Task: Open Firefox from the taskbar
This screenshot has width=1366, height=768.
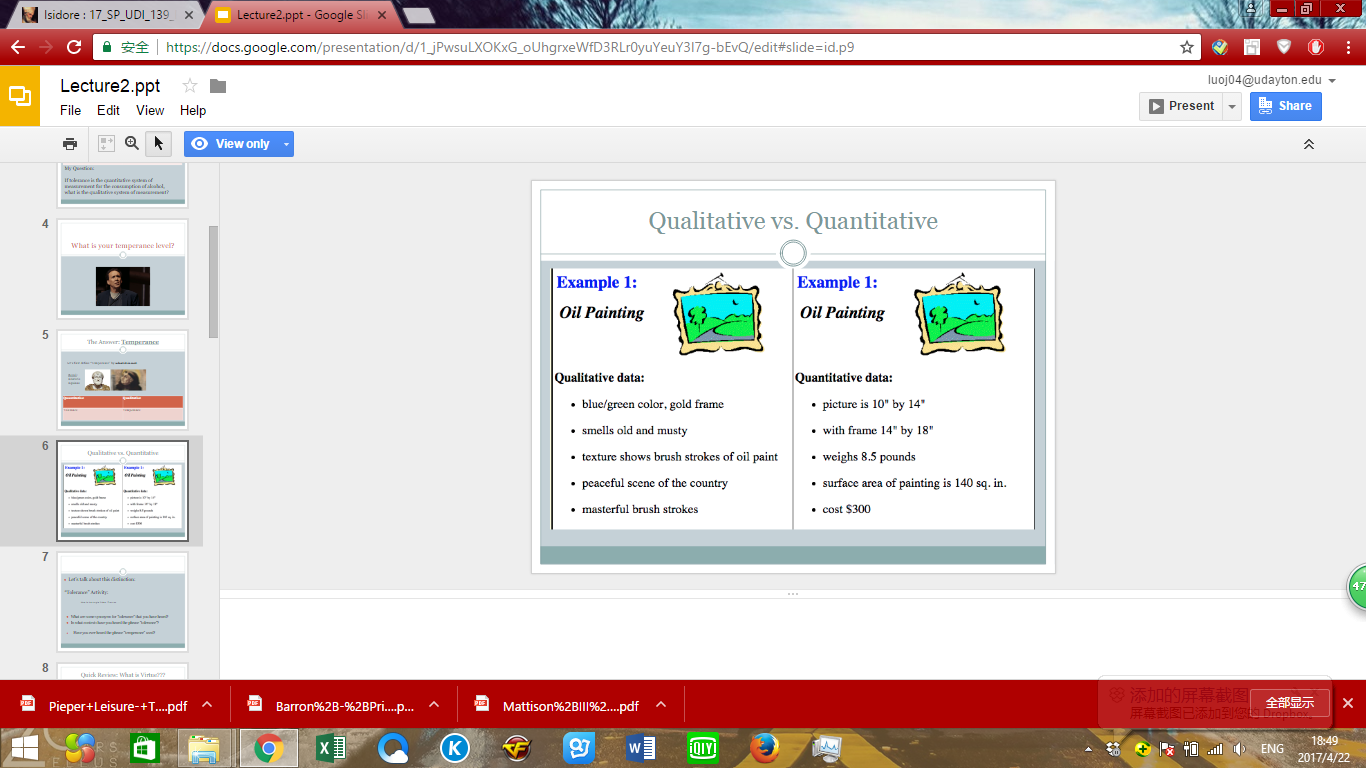Action: coord(765,747)
